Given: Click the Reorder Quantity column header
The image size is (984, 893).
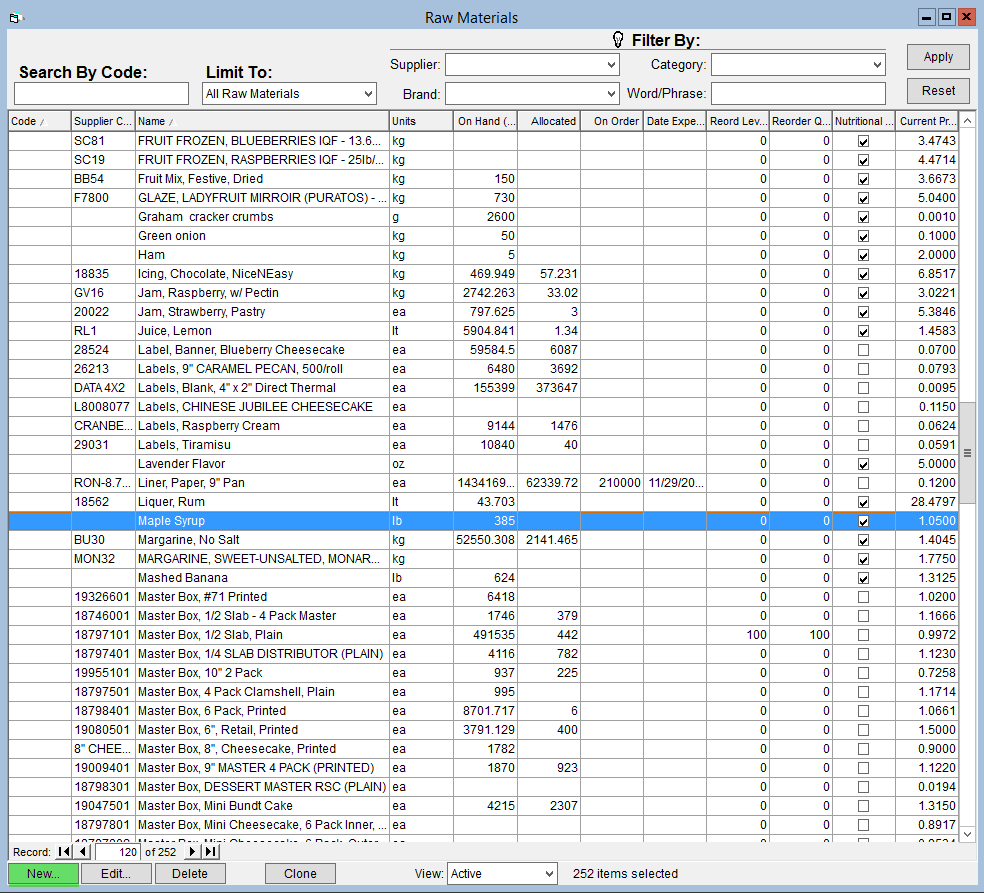Looking at the screenshot, I should point(800,121).
